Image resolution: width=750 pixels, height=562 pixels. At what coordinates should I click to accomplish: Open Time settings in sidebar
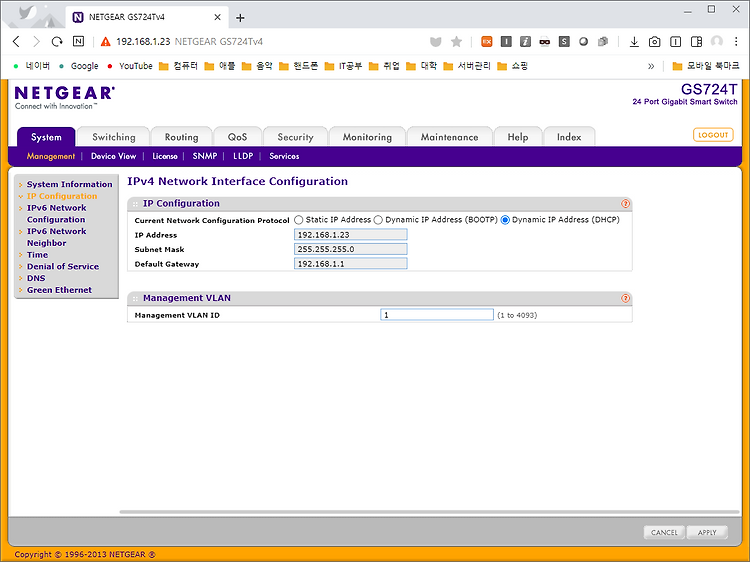click(37, 255)
